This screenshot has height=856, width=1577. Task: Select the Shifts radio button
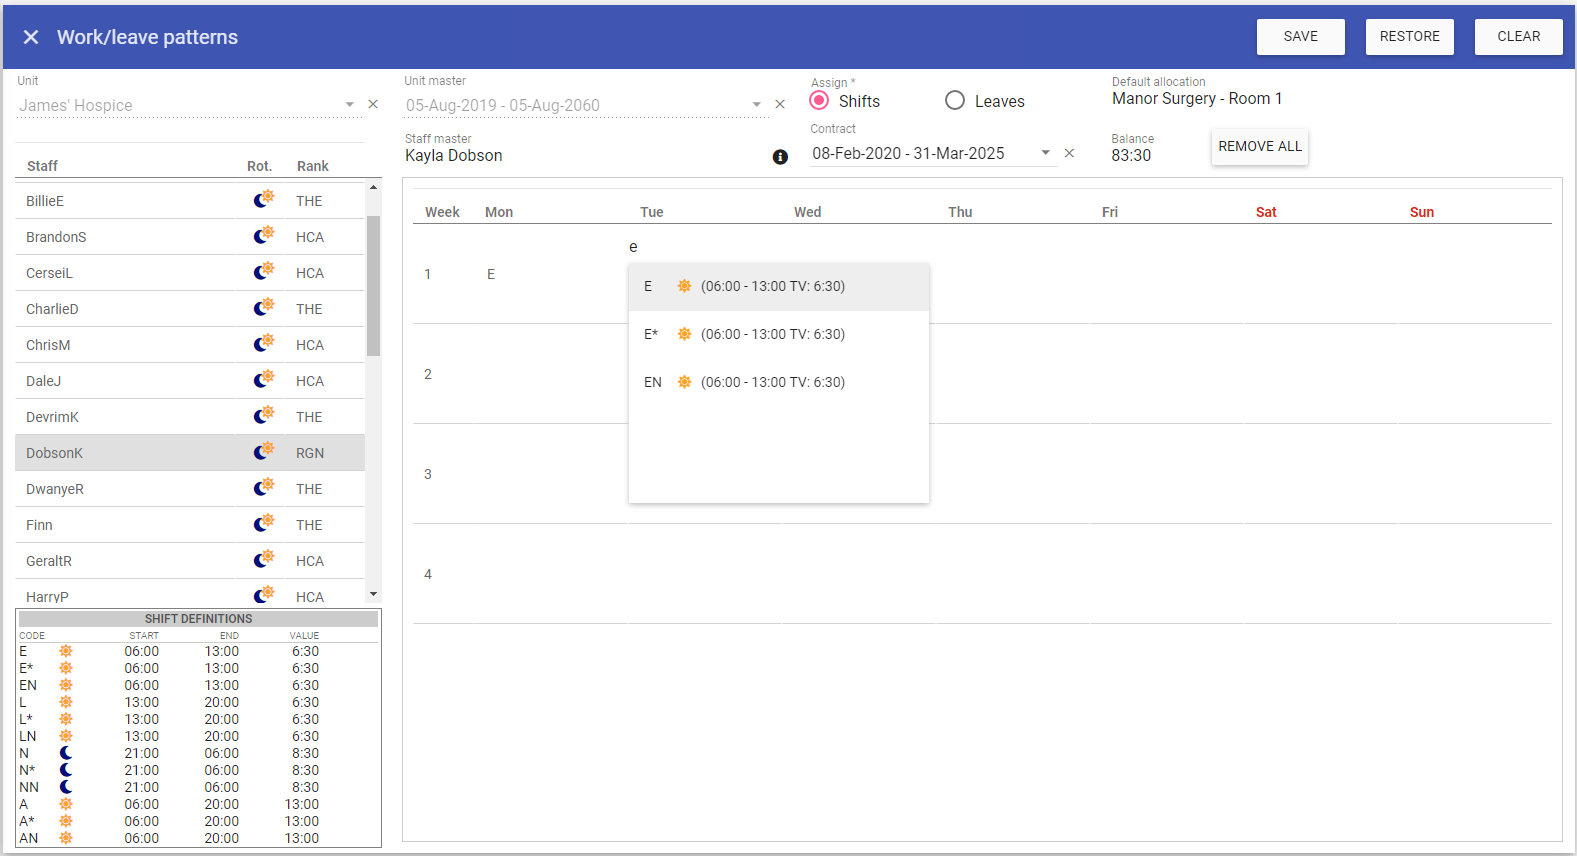click(820, 101)
